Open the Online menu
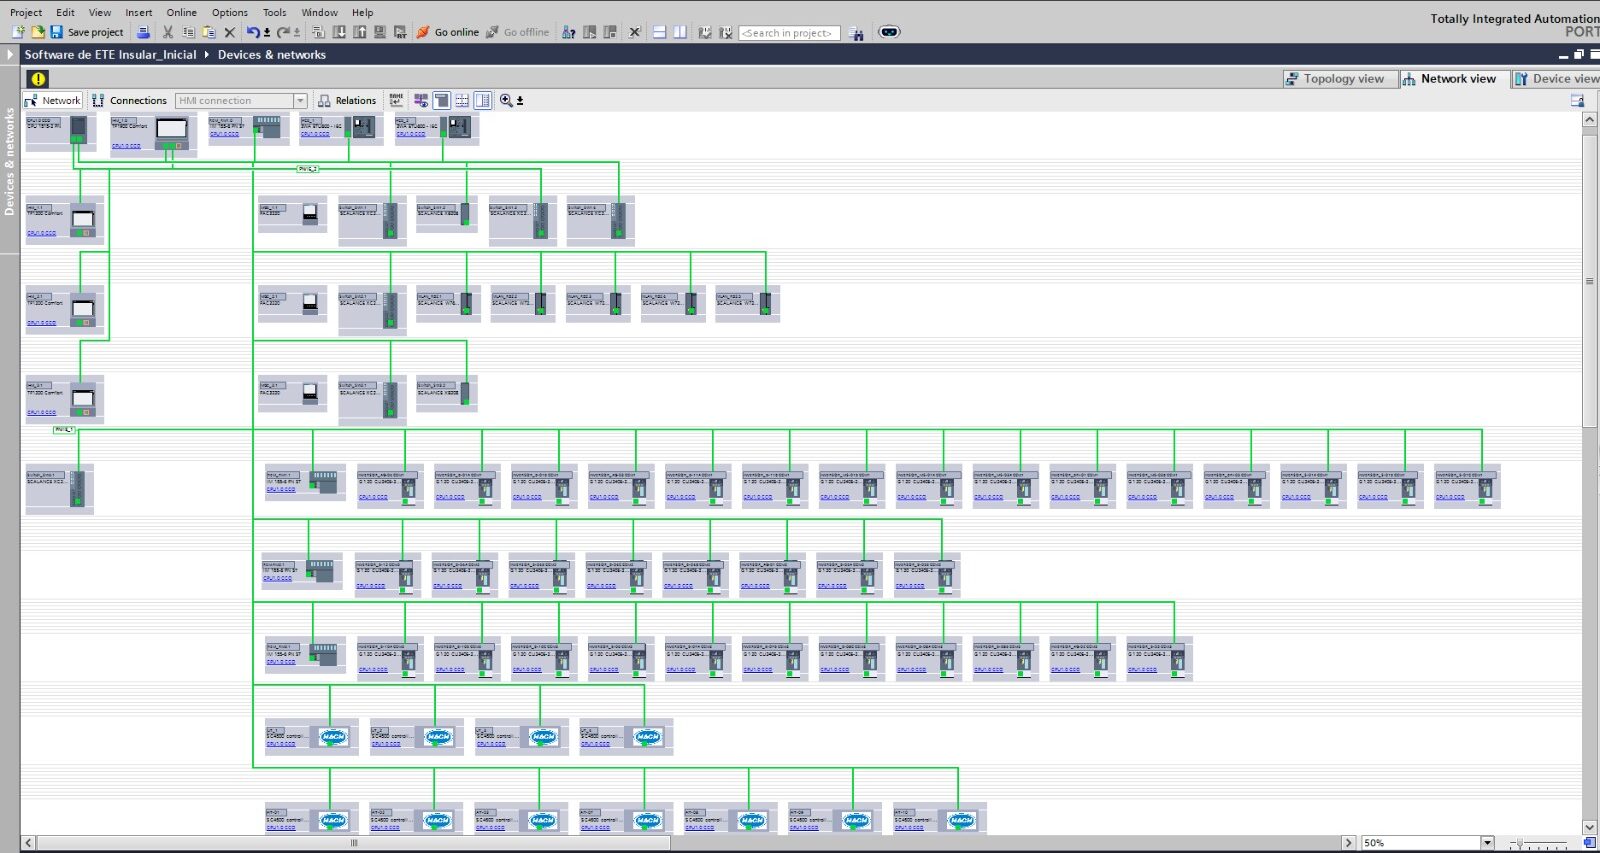1600x853 pixels. click(181, 12)
